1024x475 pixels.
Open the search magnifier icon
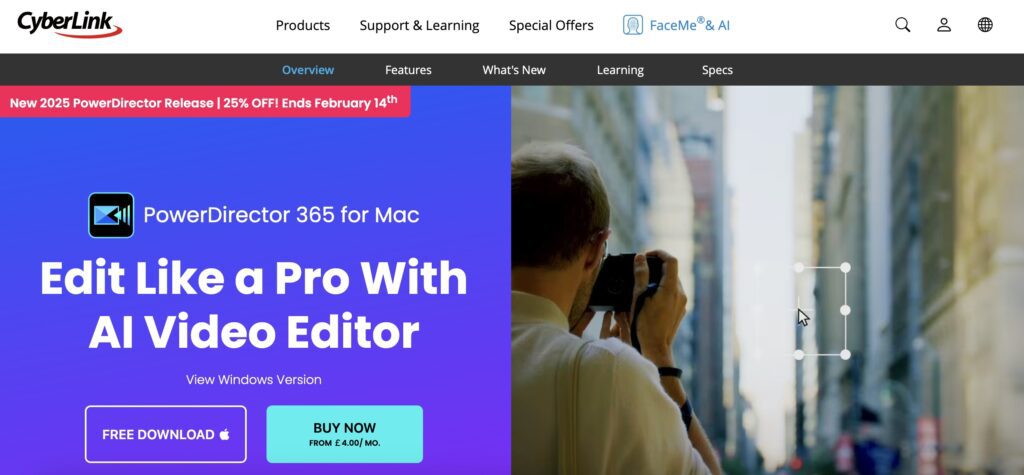coord(903,25)
